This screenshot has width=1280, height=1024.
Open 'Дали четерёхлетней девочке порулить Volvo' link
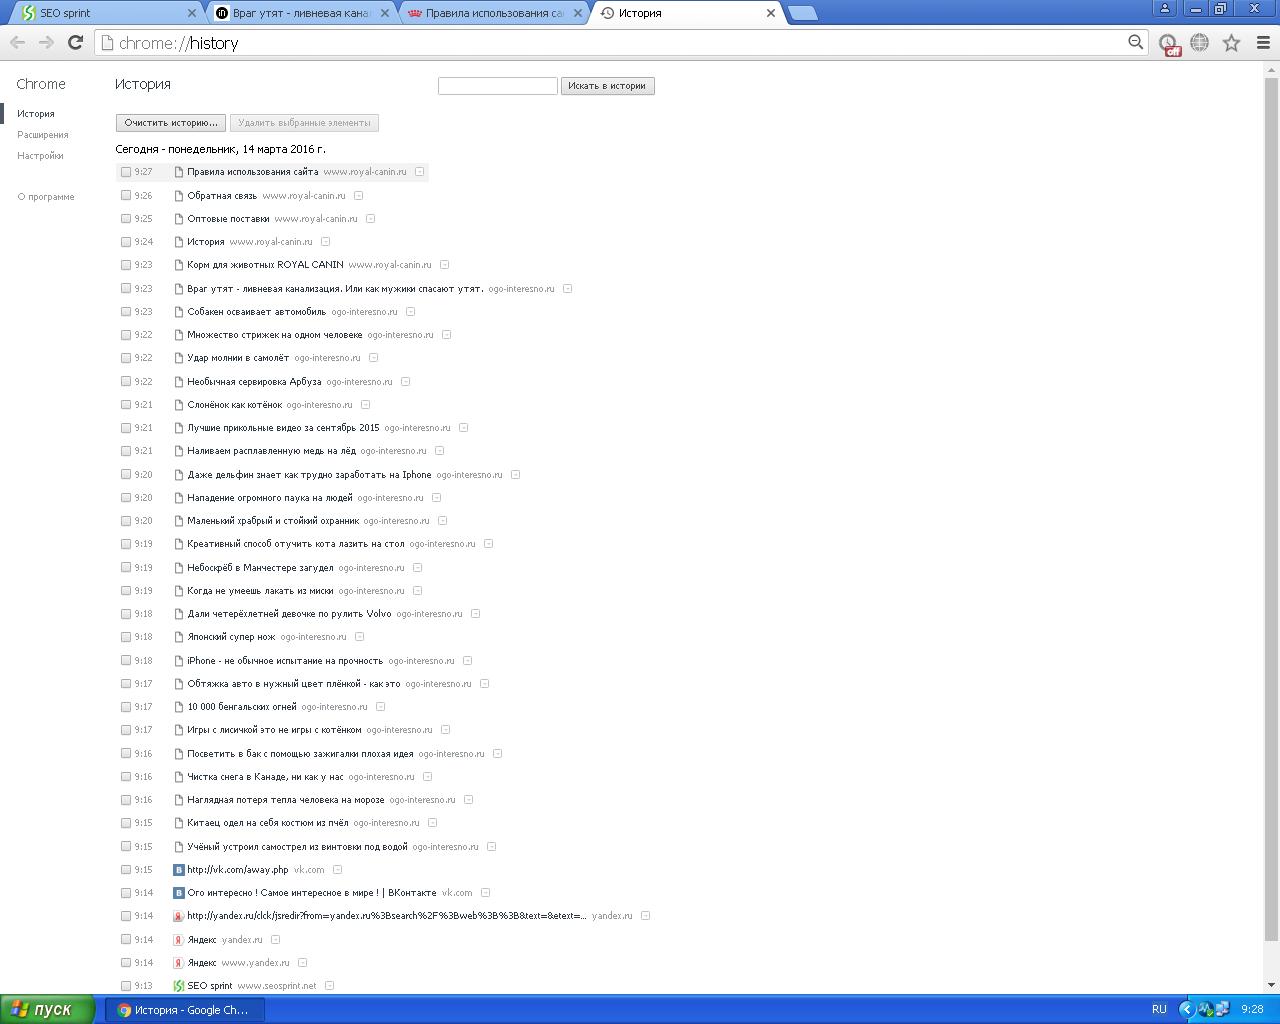pos(289,614)
